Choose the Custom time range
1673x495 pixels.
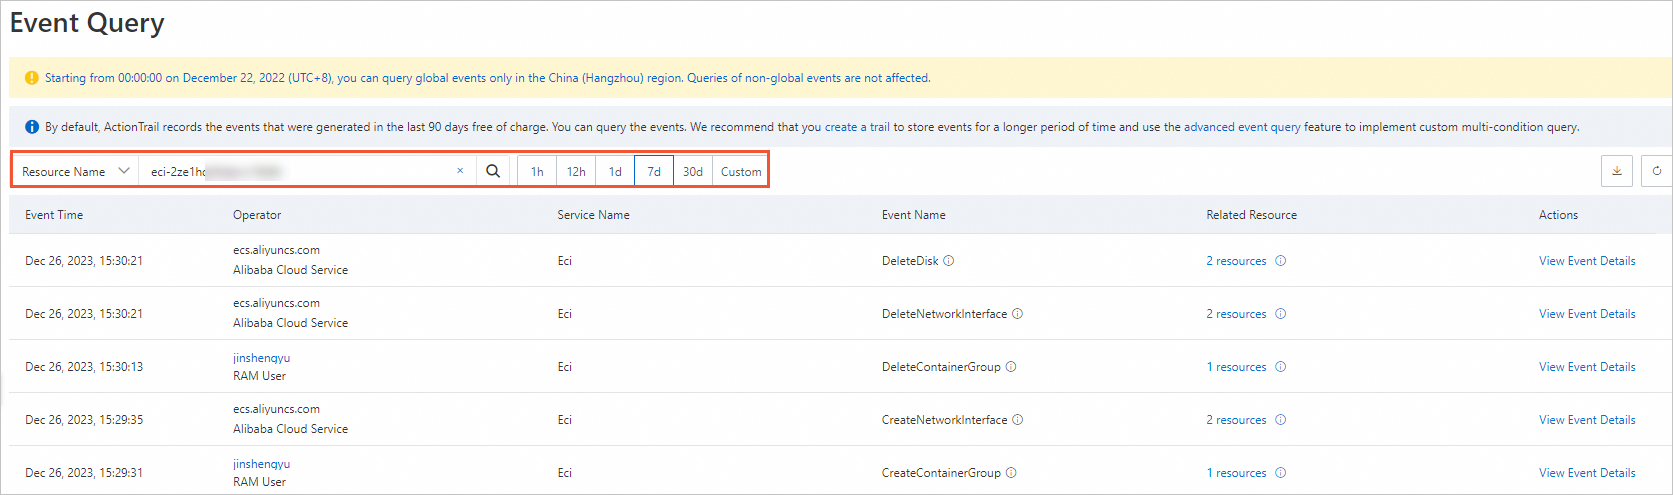tap(741, 171)
